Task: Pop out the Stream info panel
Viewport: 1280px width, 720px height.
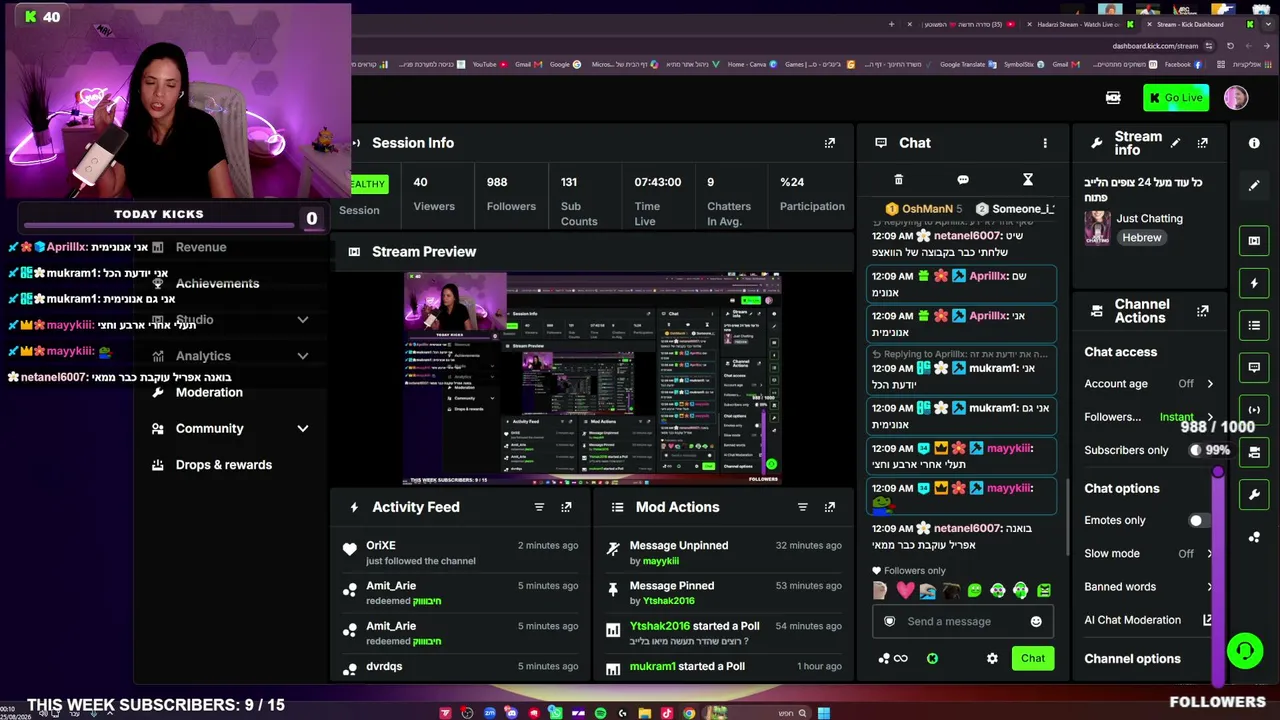Action: 1203,143
